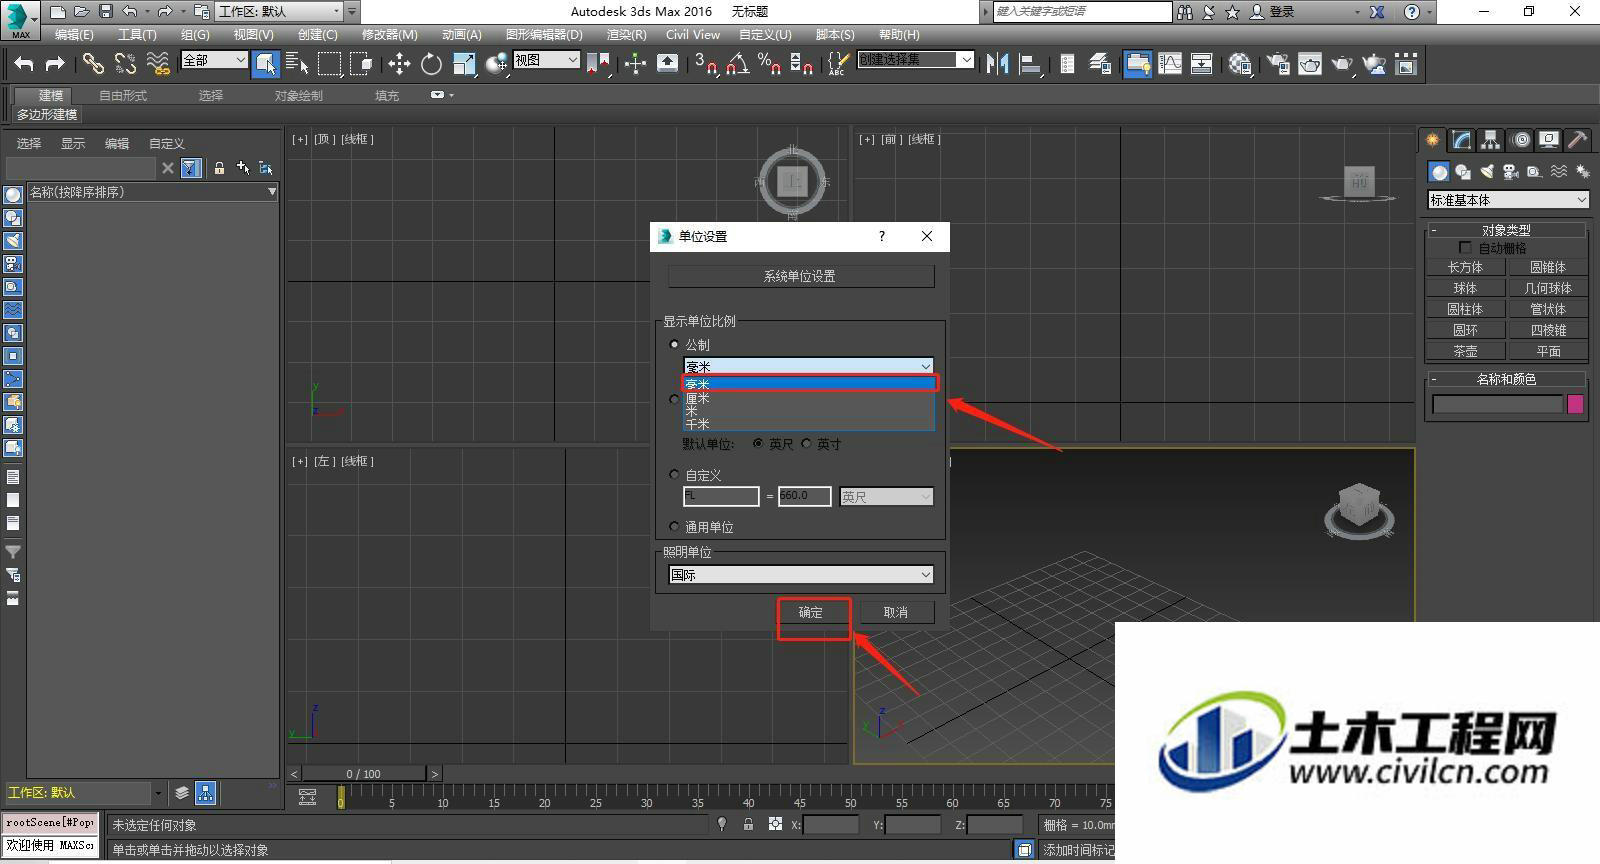
Task: Select the 英寸 default unit radio
Action: 806,443
